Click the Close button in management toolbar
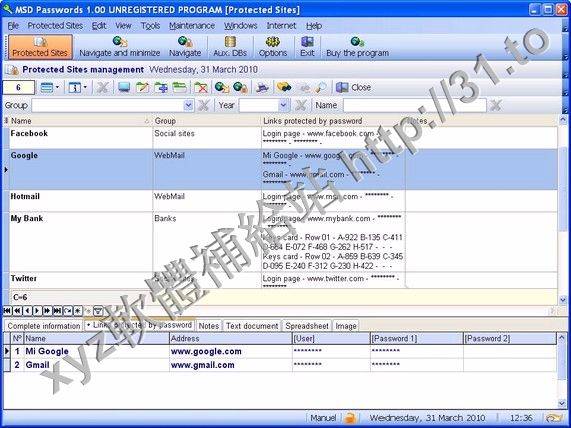The height and width of the screenshot is (428, 571). coord(353,87)
